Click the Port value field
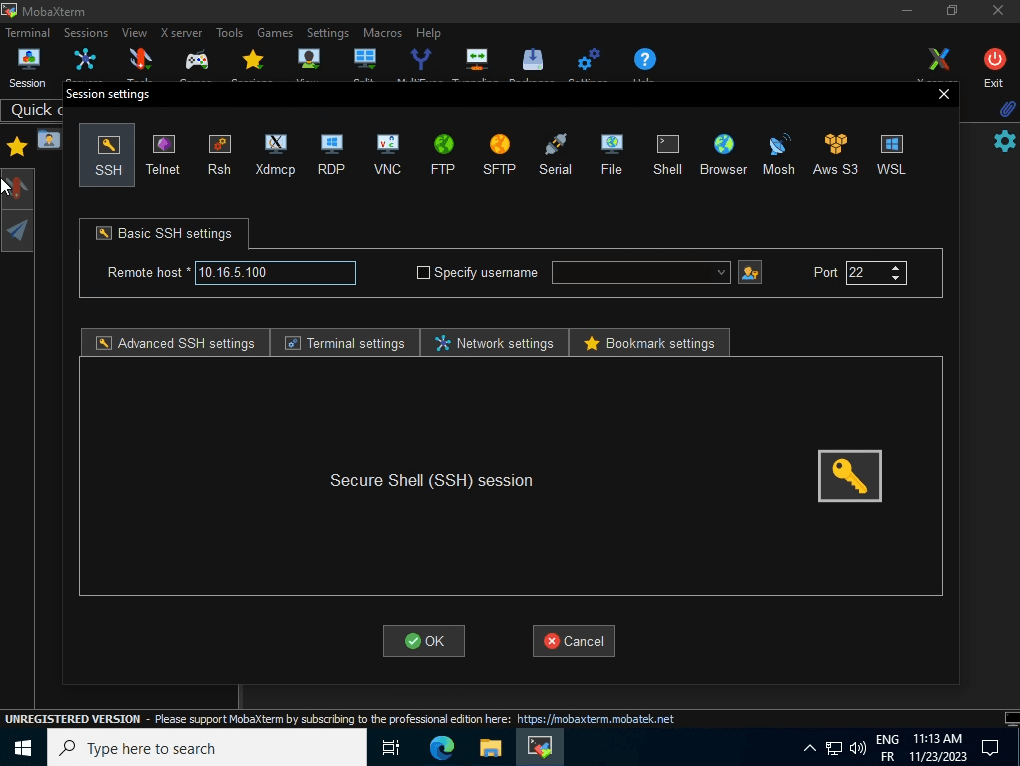The image size is (1020, 766). 867,272
